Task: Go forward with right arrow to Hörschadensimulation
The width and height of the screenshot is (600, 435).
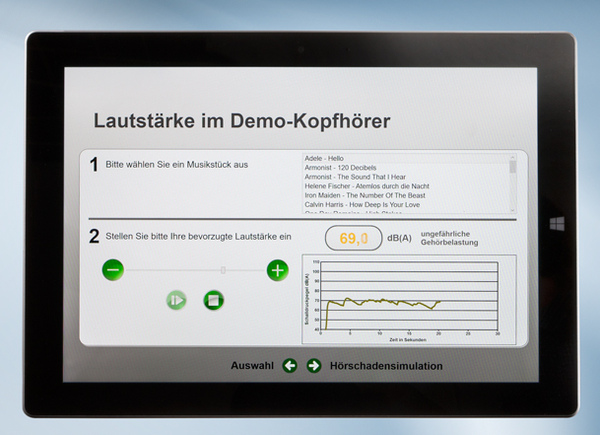Action: coord(314,365)
